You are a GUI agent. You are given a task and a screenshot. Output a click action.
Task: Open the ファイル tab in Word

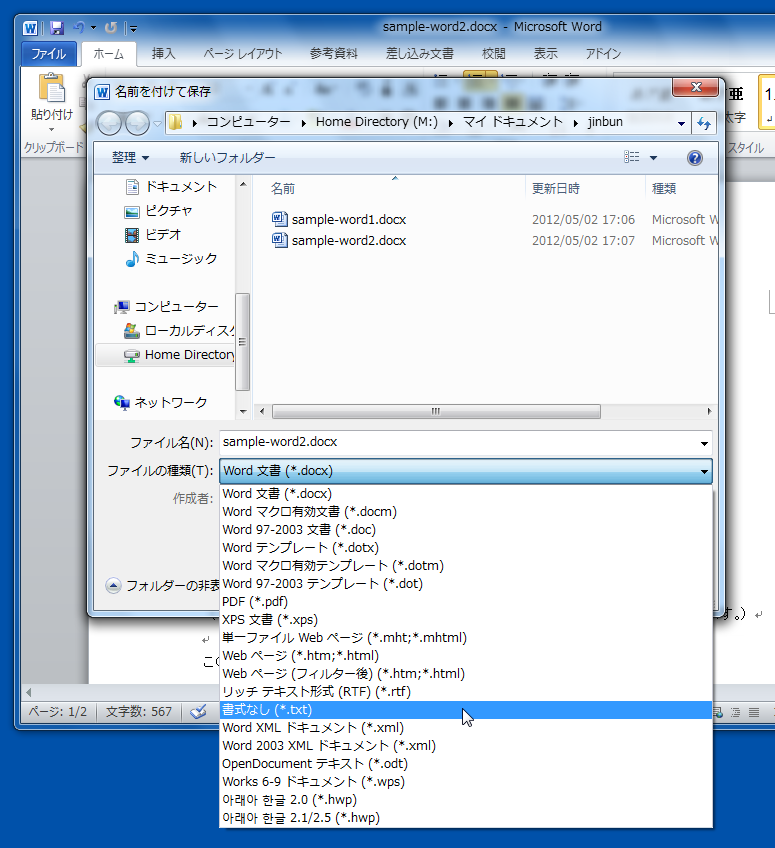(x=49, y=54)
